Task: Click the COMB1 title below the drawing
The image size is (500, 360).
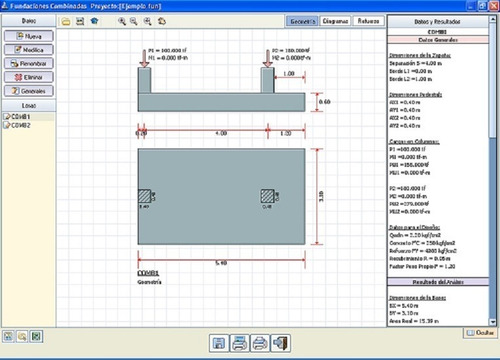Action: click(148, 273)
